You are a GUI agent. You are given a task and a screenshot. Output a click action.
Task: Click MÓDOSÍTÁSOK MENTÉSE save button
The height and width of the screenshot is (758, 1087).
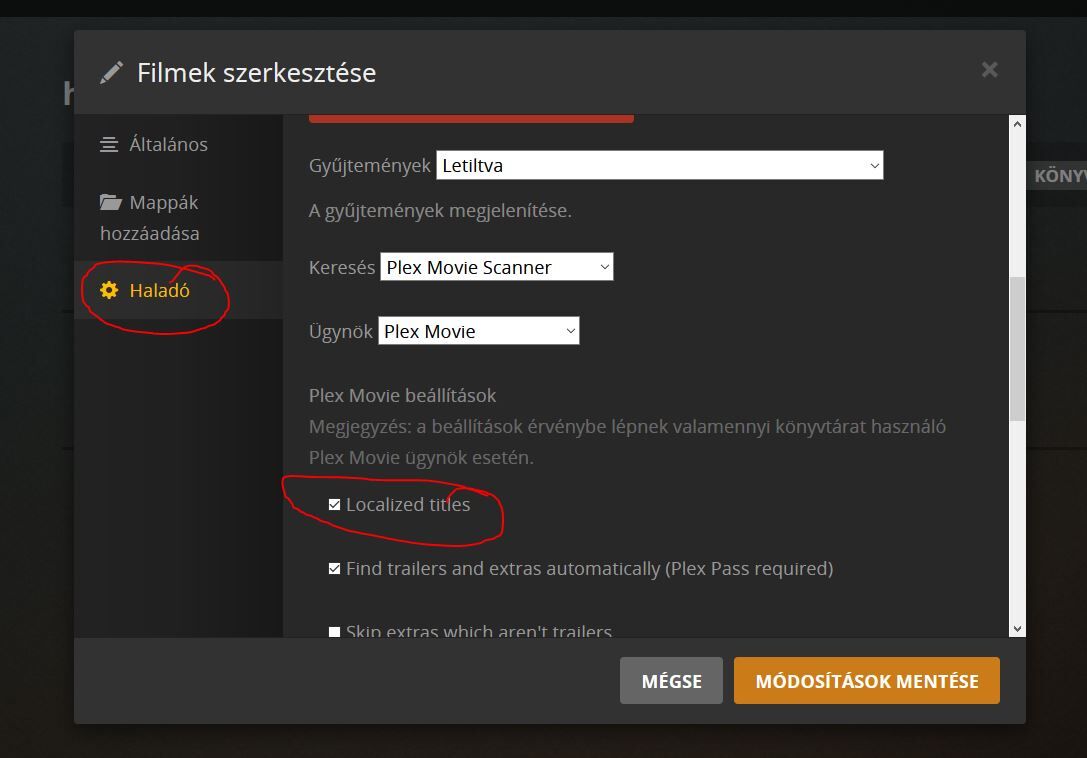(x=867, y=680)
